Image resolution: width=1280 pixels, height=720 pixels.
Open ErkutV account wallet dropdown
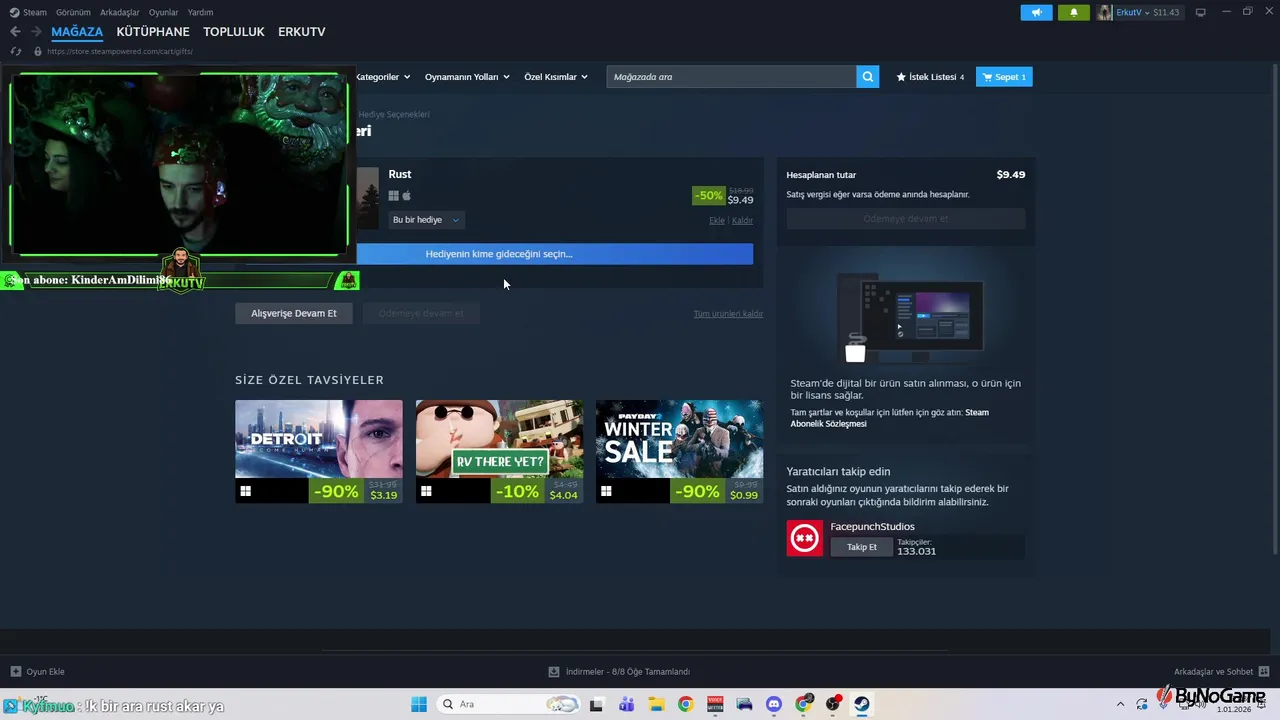1139,12
